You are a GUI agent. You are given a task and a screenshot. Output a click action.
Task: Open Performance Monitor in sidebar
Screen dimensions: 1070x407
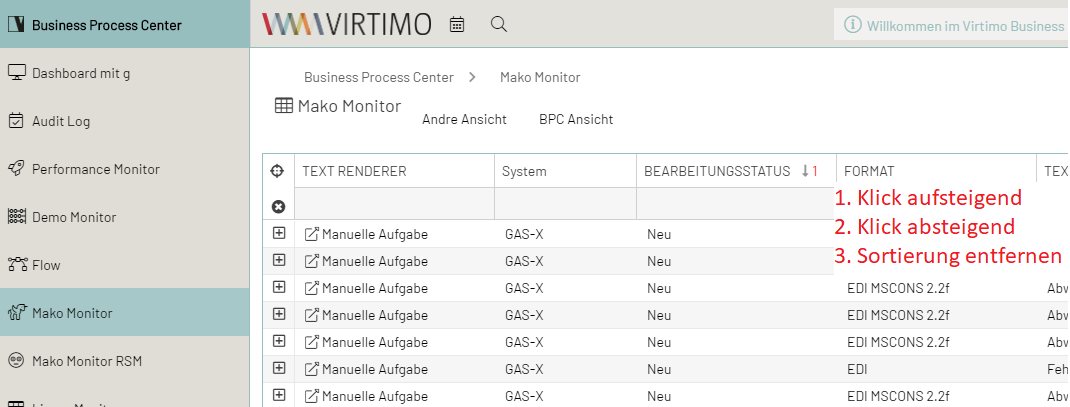[x=95, y=169]
